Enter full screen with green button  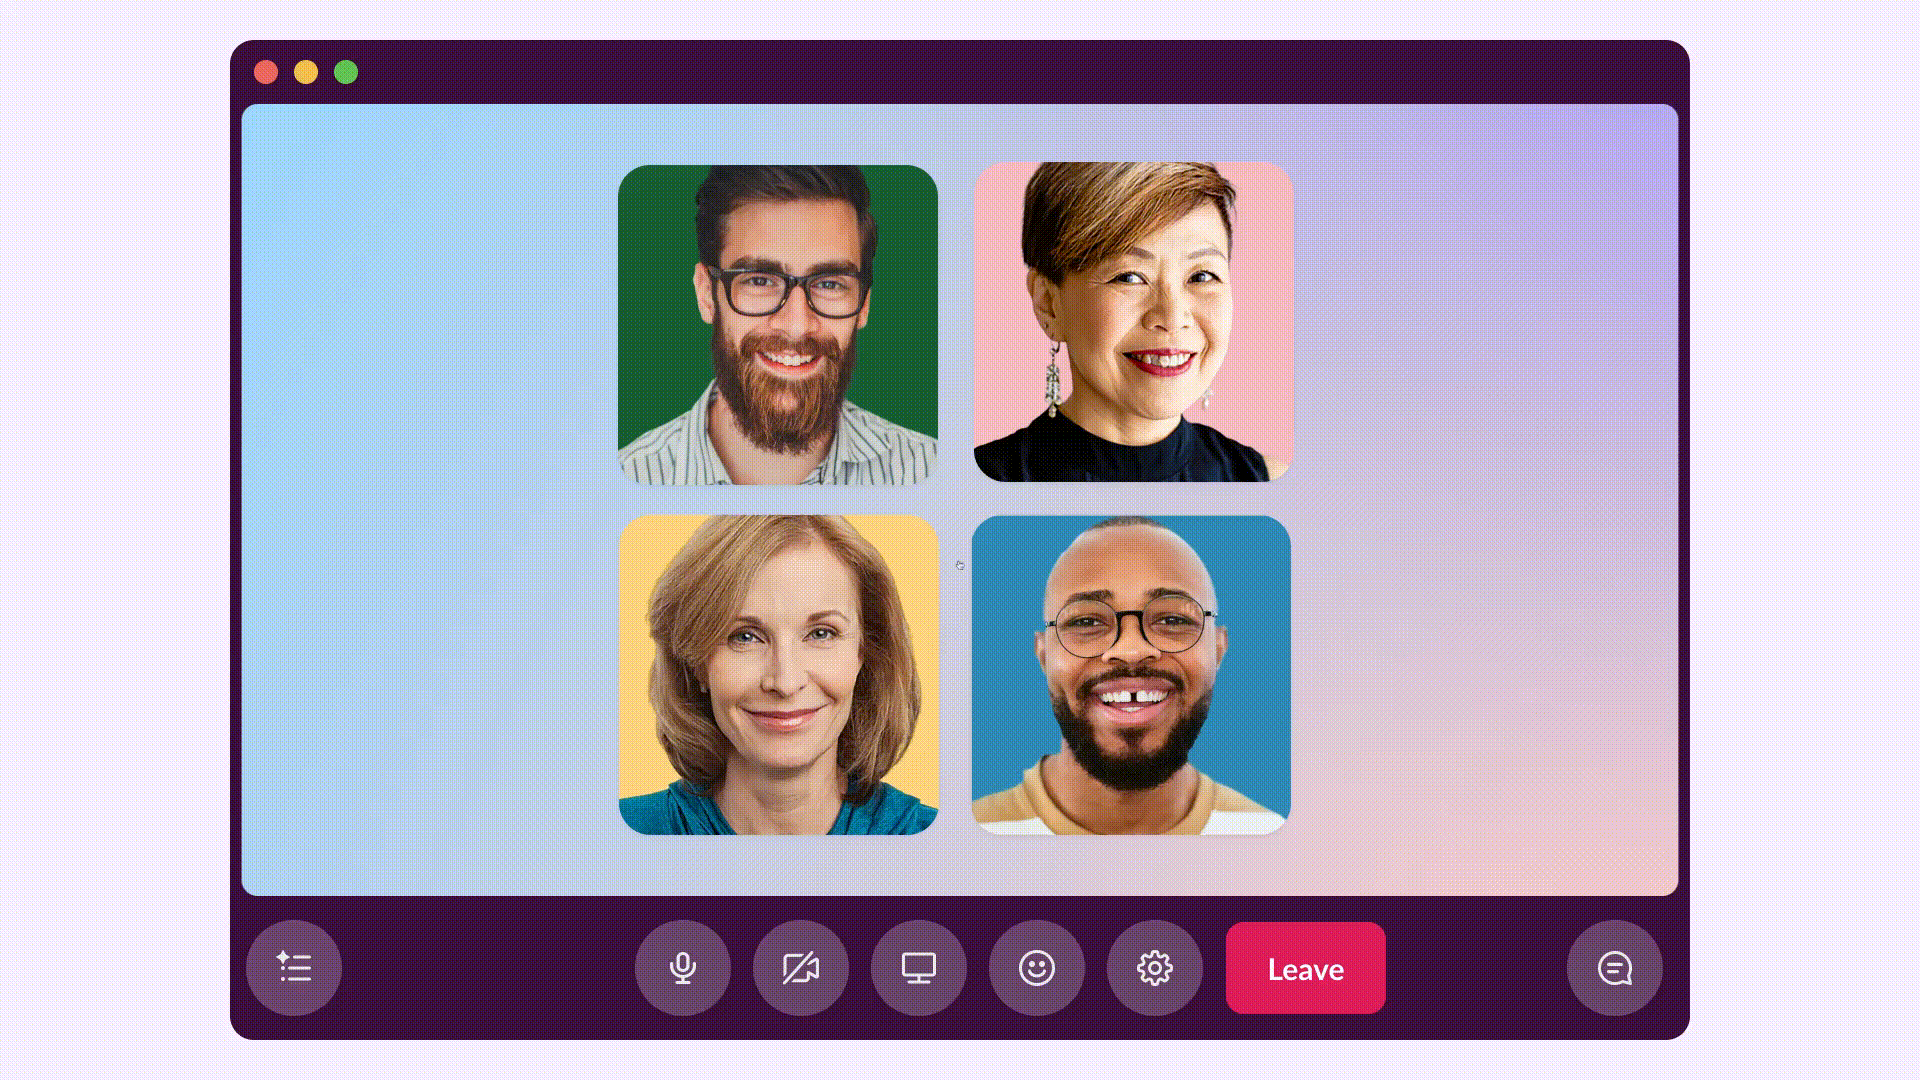point(346,72)
